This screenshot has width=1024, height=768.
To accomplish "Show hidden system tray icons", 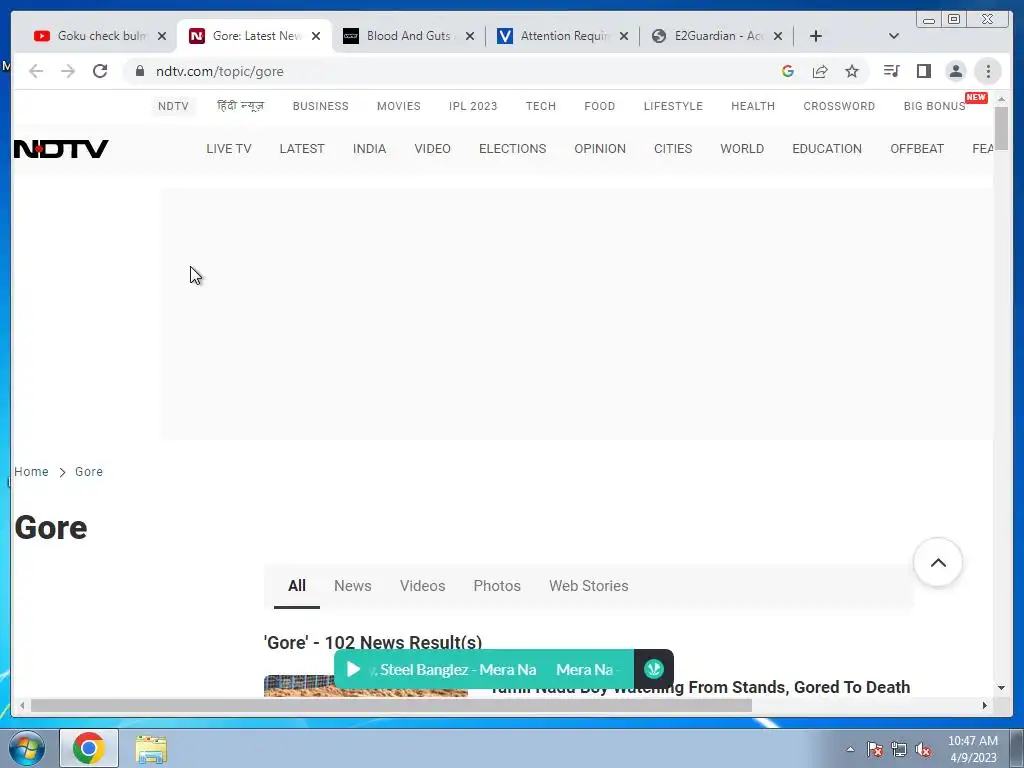I will coord(850,749).
